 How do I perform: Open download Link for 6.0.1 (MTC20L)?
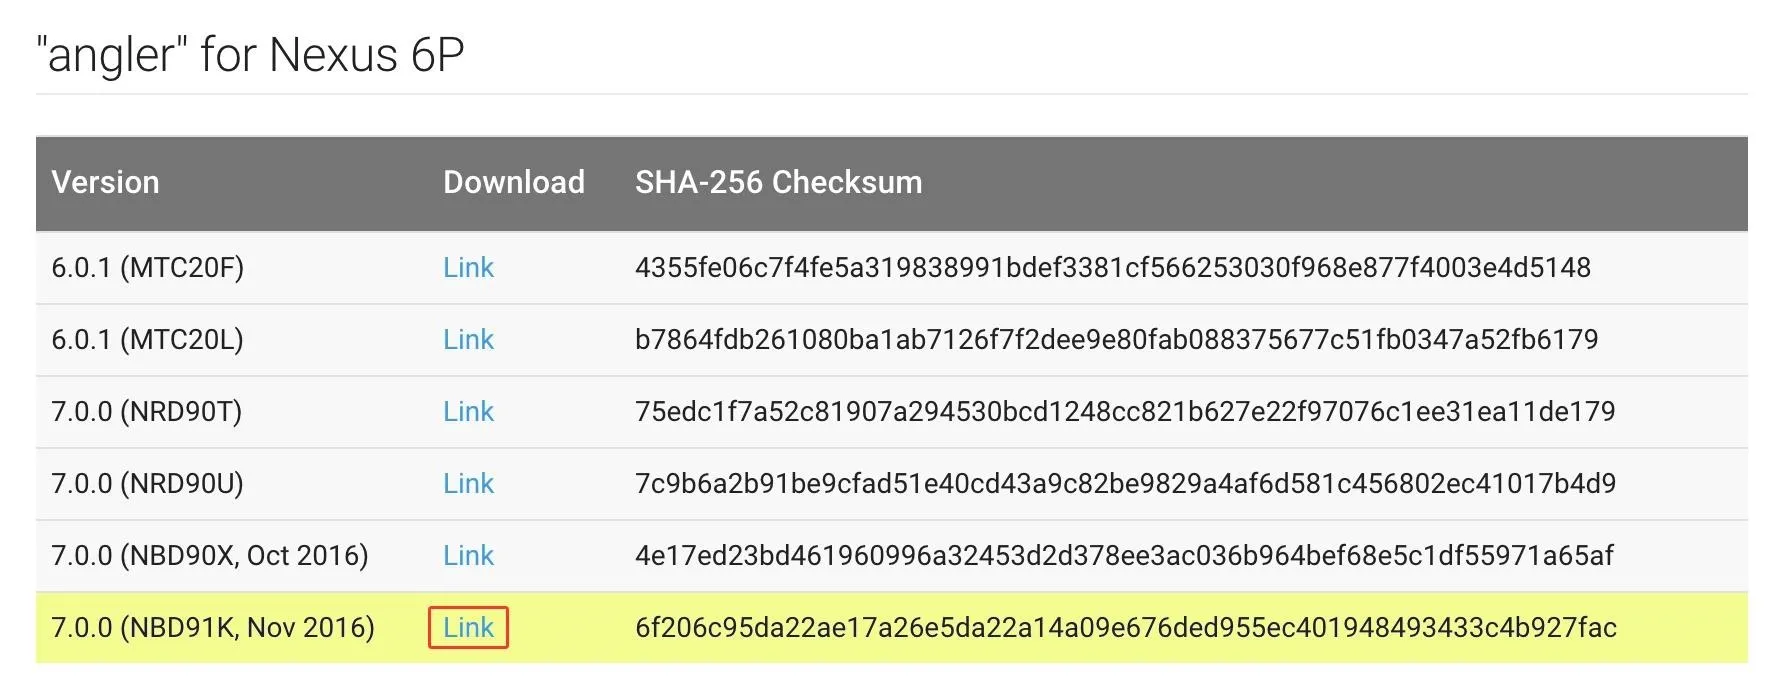pyautogui.click(x=468, y=340)
